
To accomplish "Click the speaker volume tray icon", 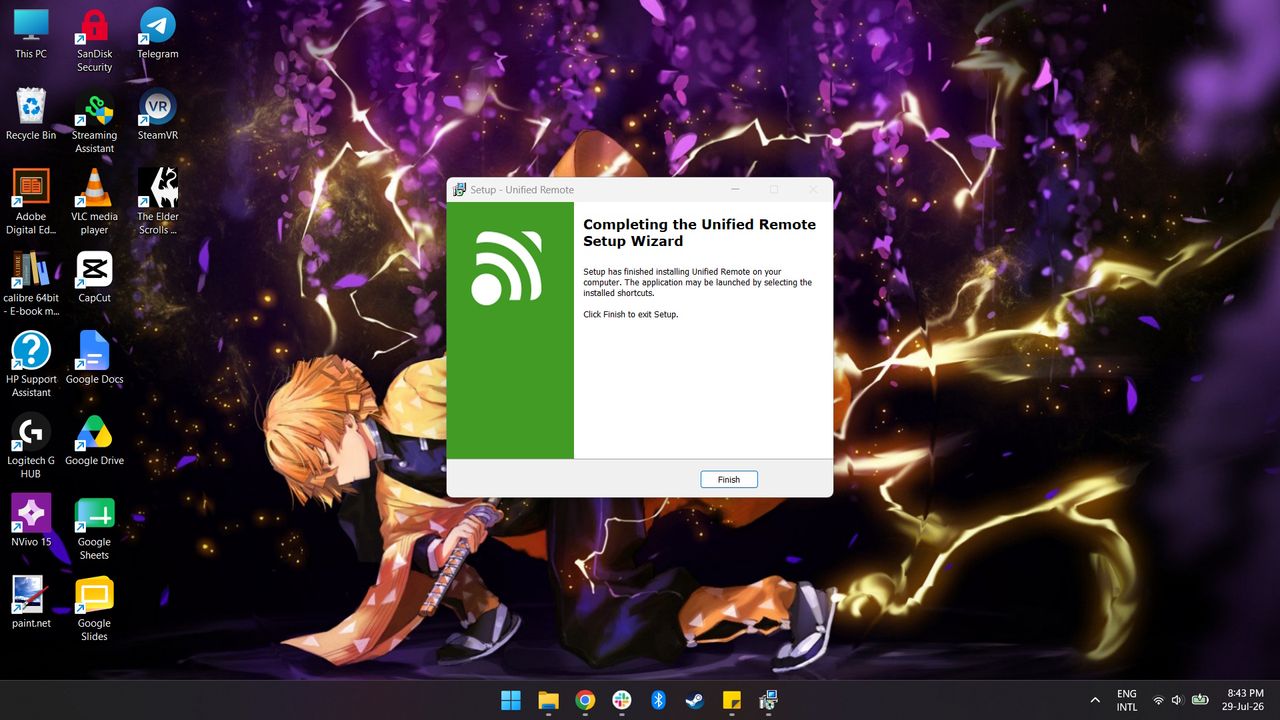I will point(1177,700).
